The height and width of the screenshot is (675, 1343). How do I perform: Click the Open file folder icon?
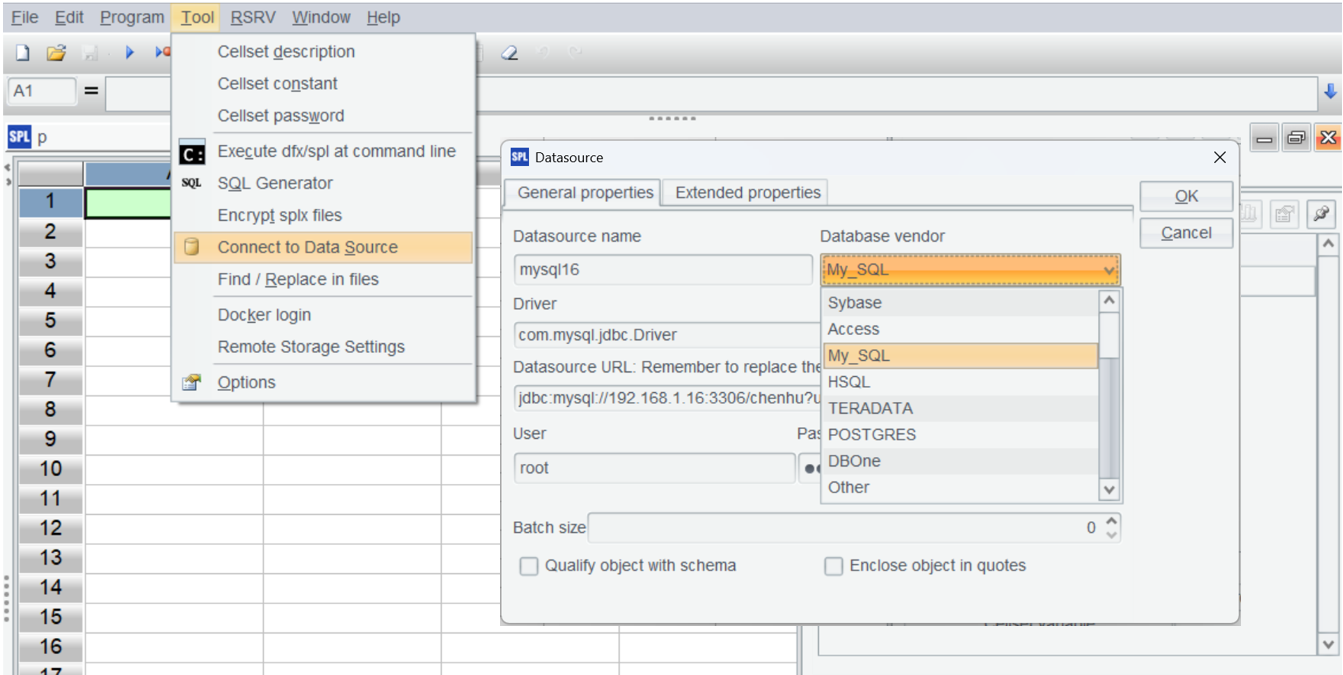(x=56, y=53)
